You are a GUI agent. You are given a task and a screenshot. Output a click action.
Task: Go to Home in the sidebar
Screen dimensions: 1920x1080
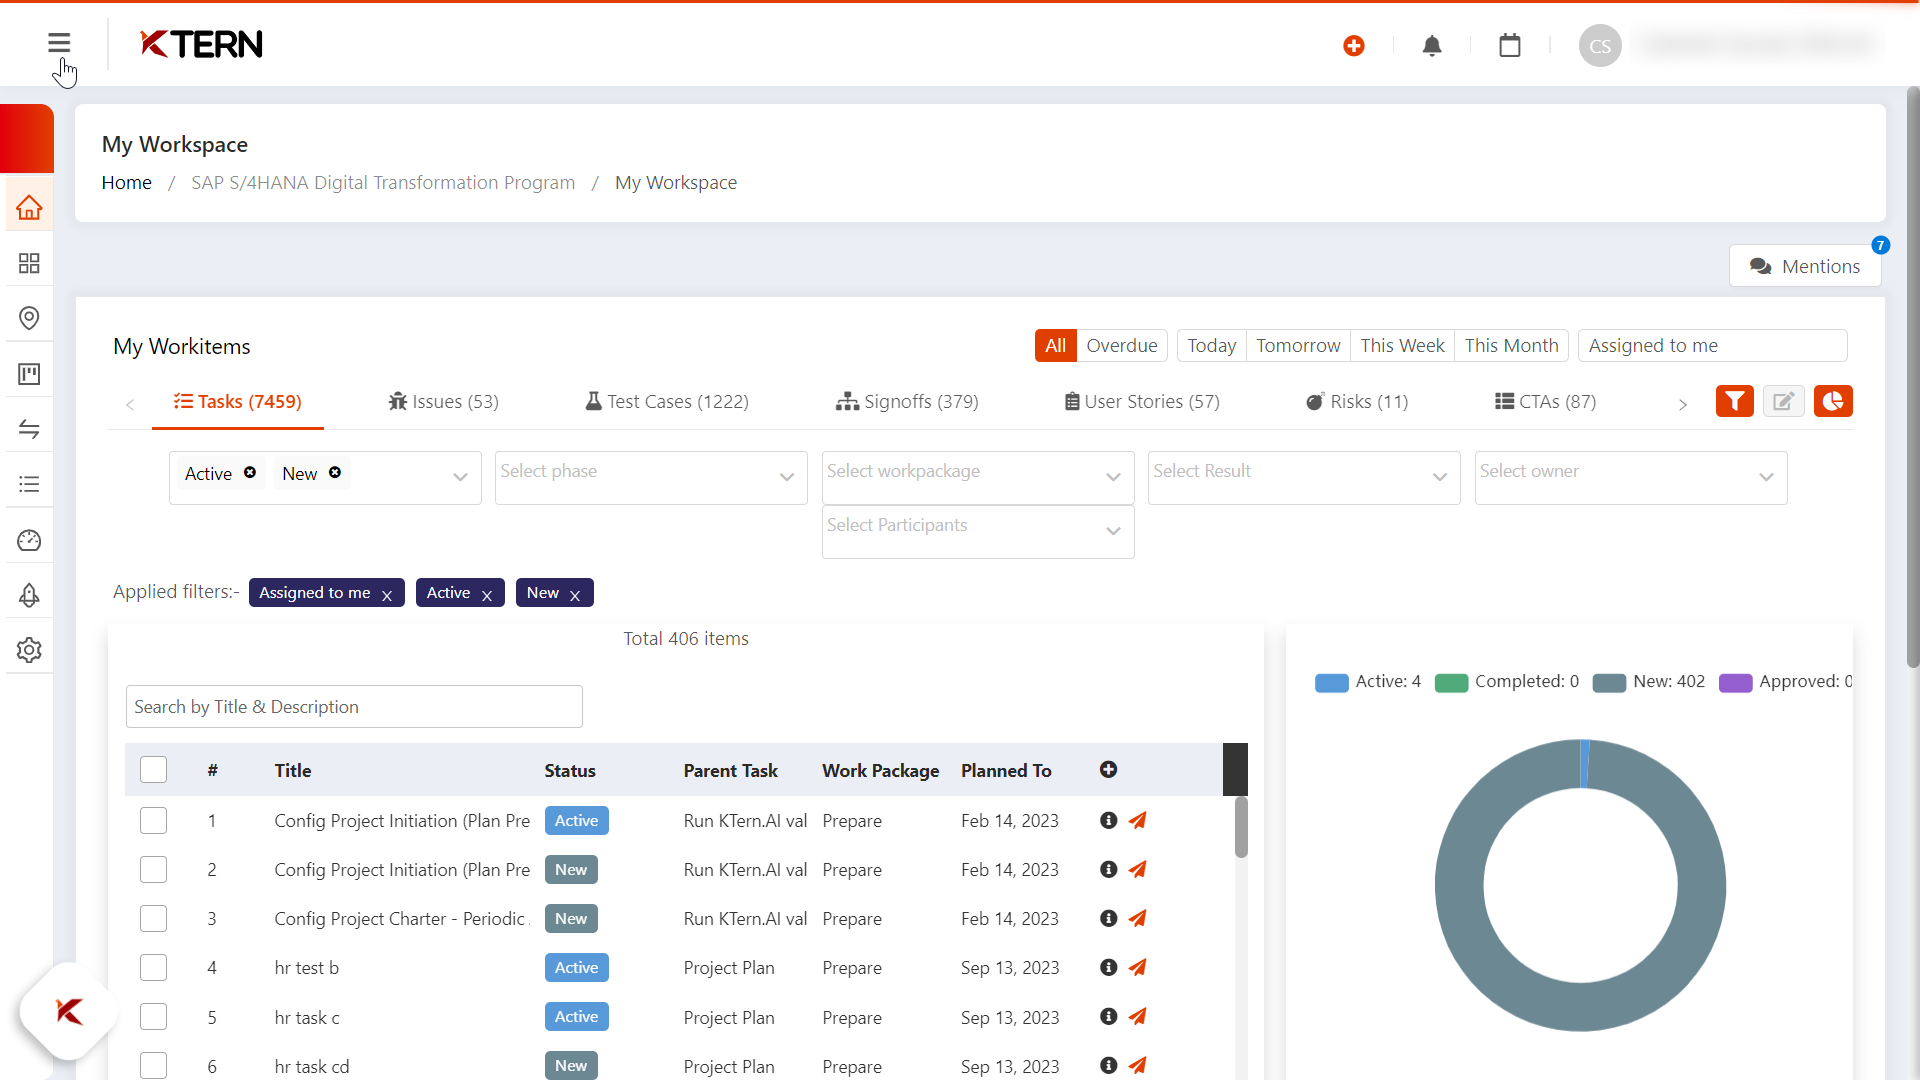pyautogui.click(x=29, y=207)
